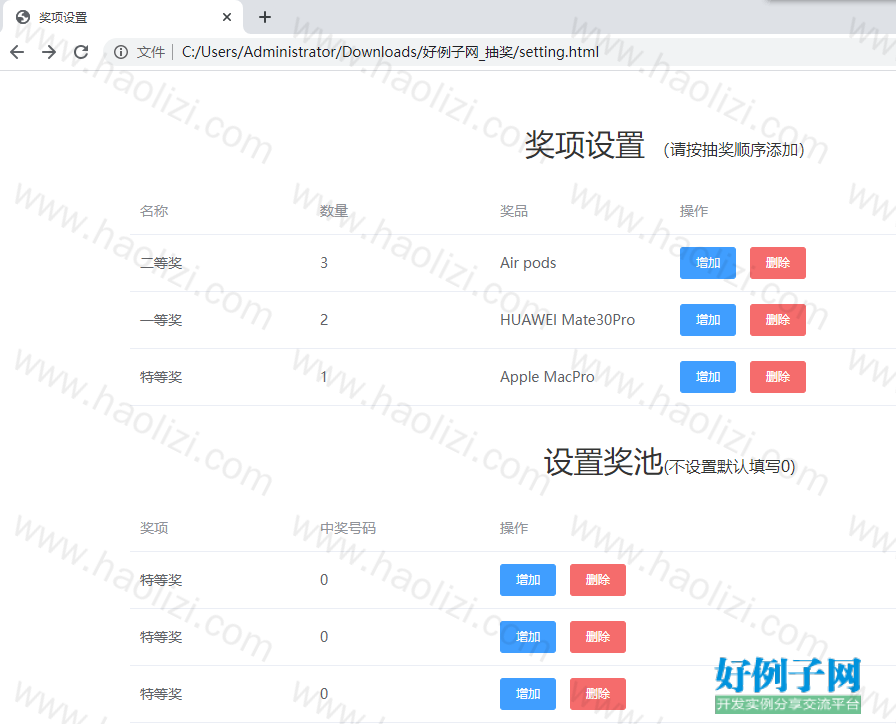Click 删除 in the Apple MacPro row
896x724 pixels.
[778, 377]
